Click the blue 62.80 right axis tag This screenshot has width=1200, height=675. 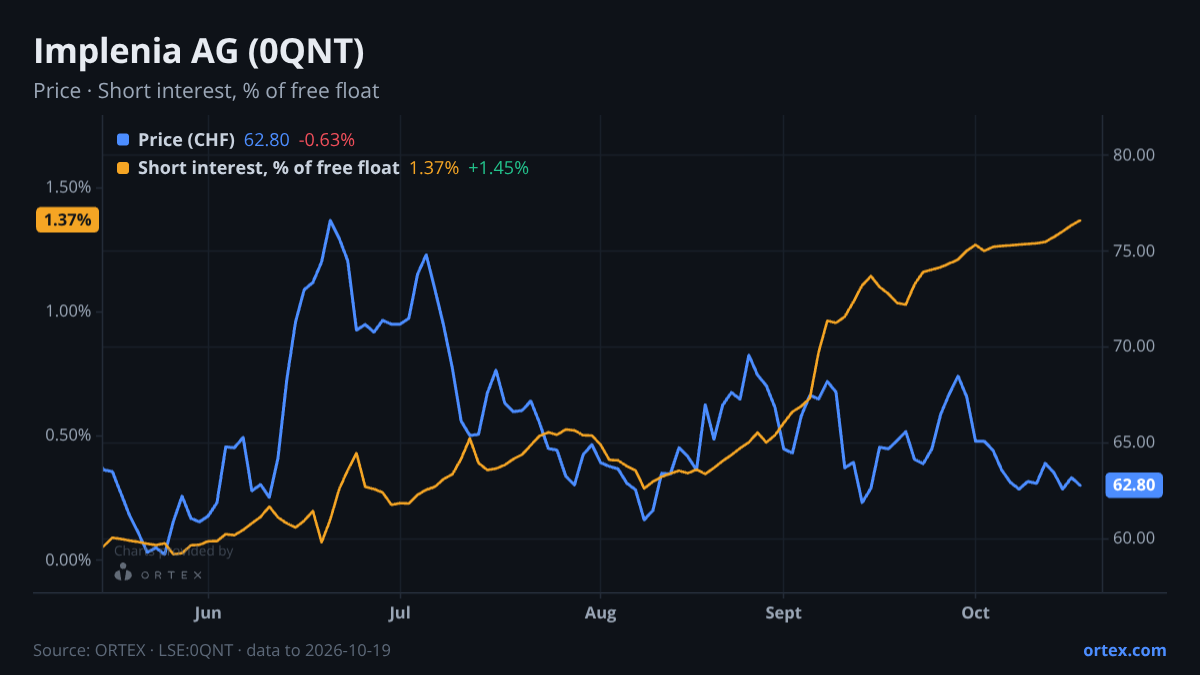[1134, 486]
